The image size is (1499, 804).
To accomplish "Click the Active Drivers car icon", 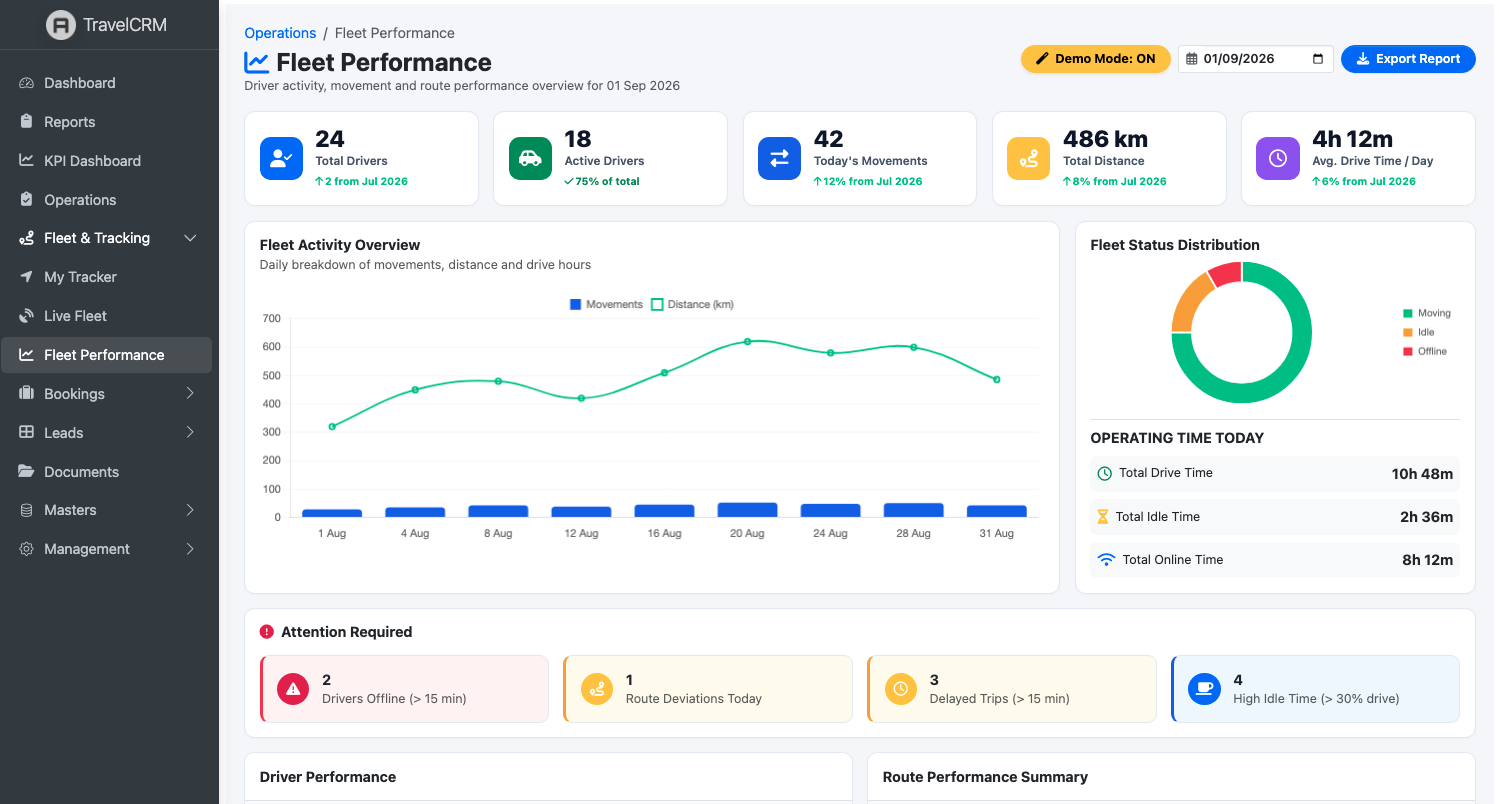I will pyautogui.click(x=530, y=158).
